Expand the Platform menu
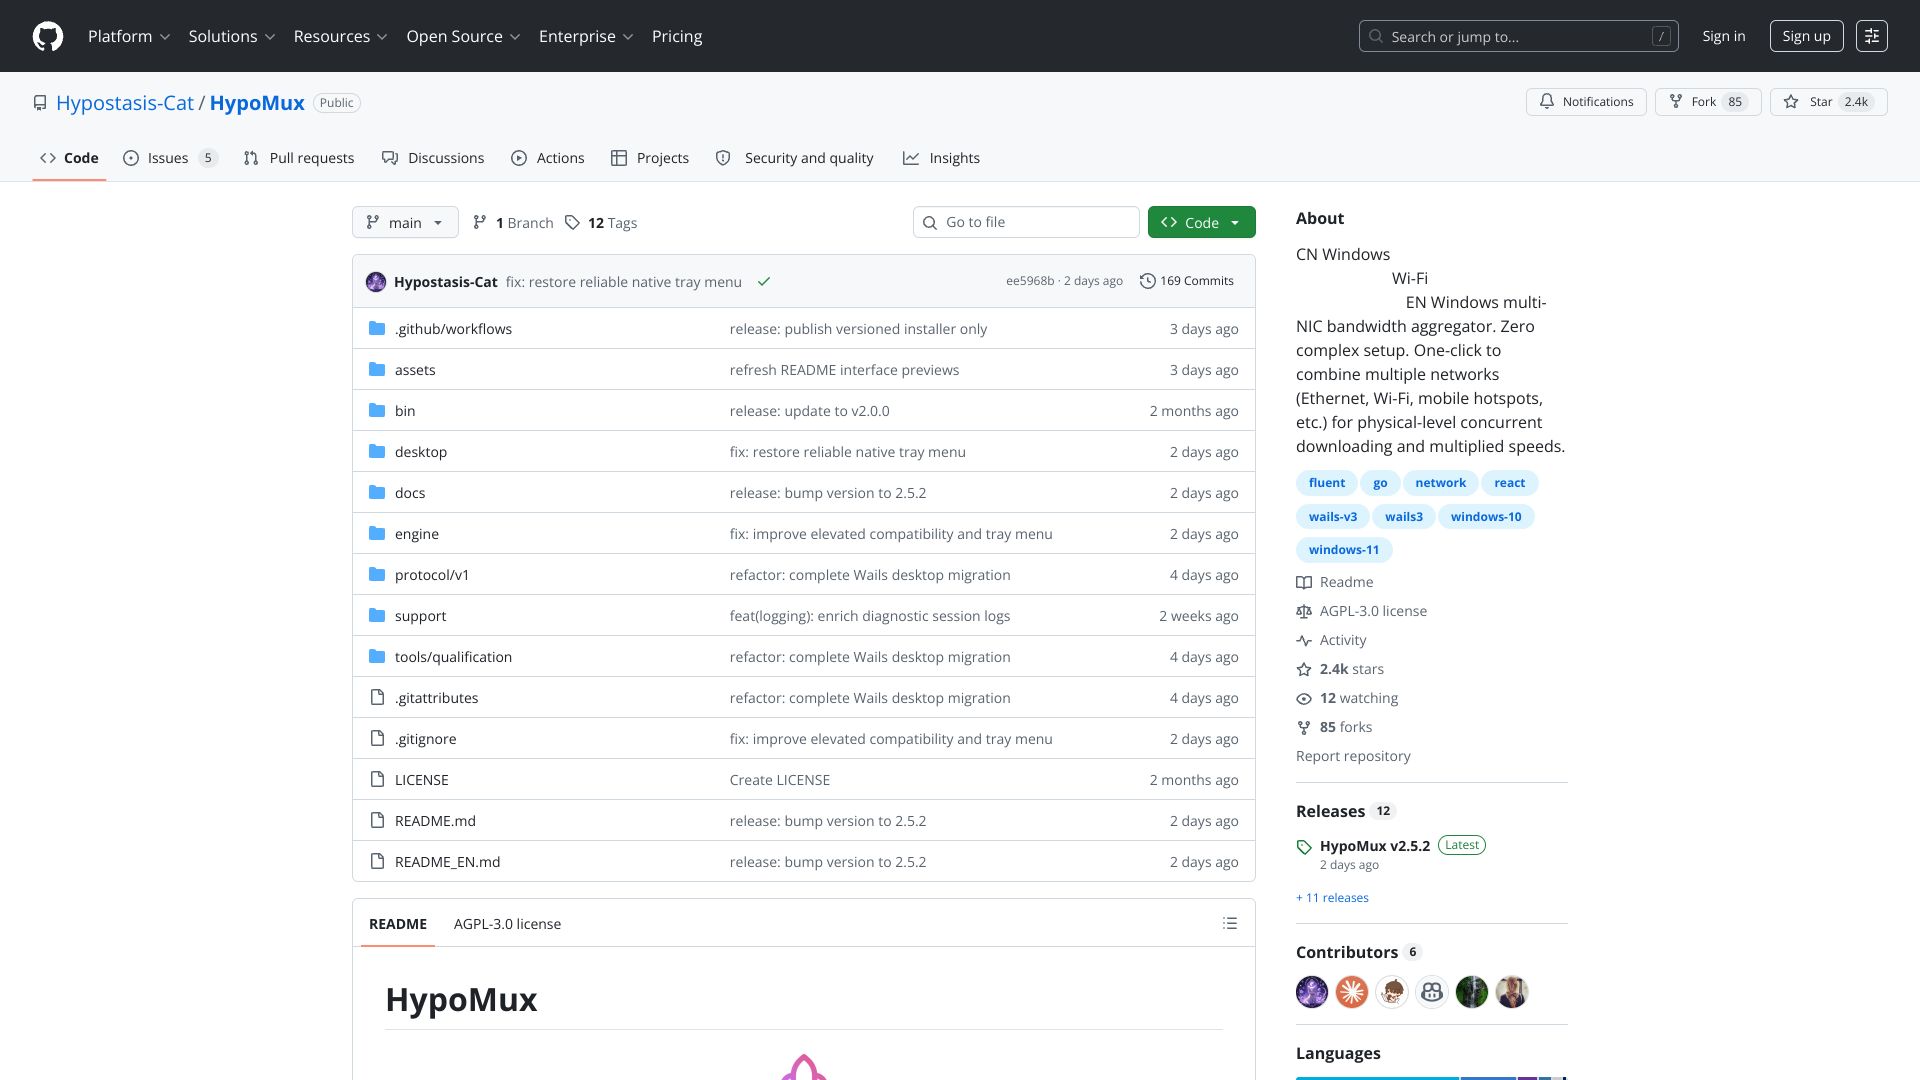Image resolution: width=1920 pixels, height=1080 pixels. [x=129, y=36]
